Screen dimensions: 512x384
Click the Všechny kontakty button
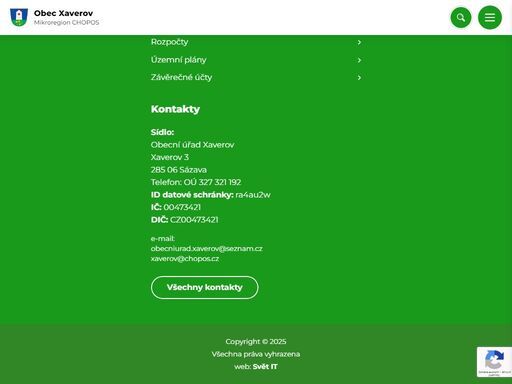click(205, 287)
